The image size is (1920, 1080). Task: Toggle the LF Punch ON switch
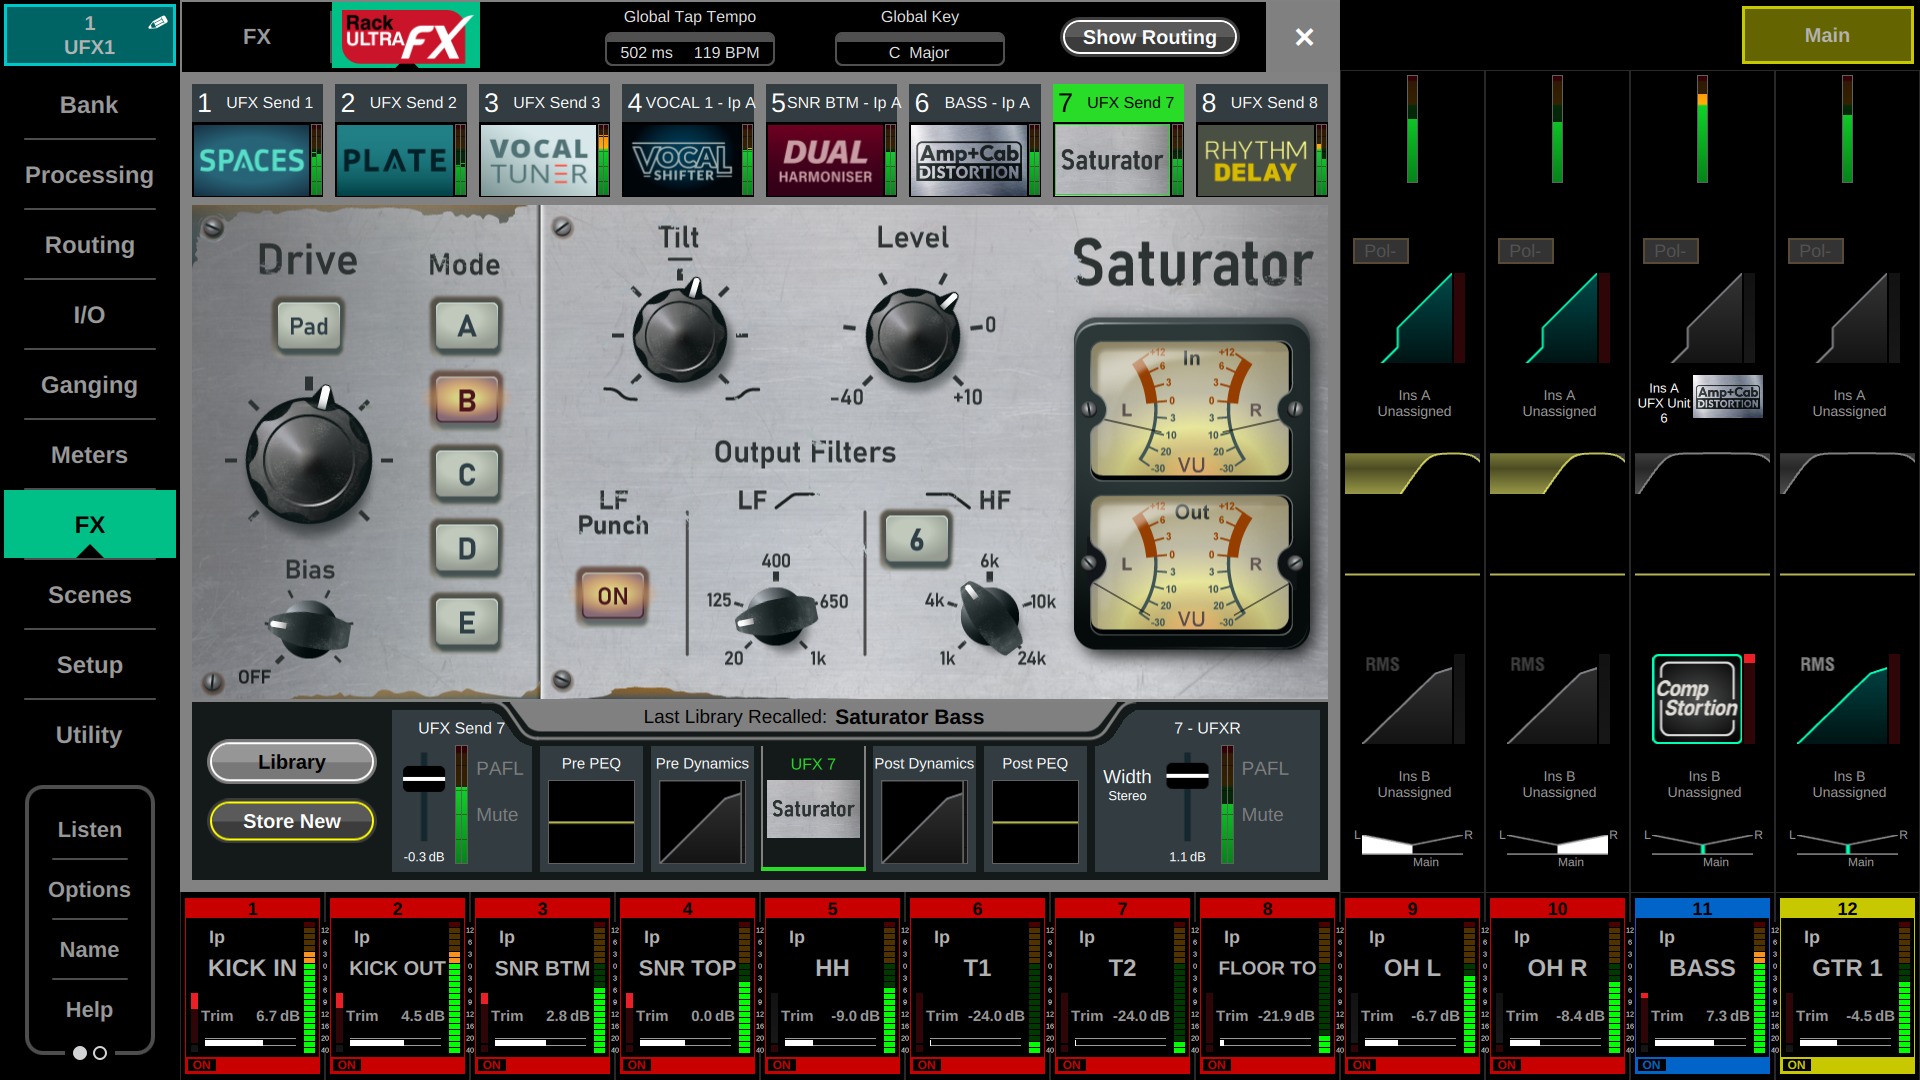click(x=612, y=596)
